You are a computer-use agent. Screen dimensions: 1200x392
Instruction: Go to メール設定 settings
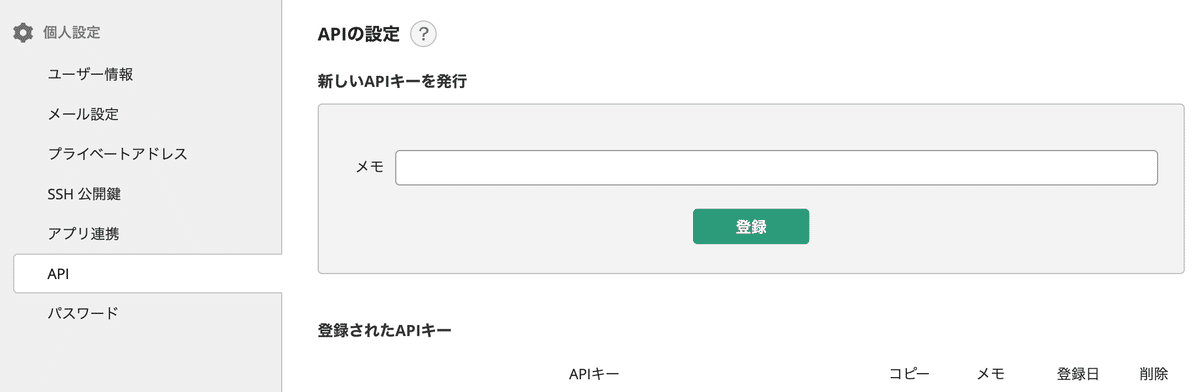coord(90,114)
